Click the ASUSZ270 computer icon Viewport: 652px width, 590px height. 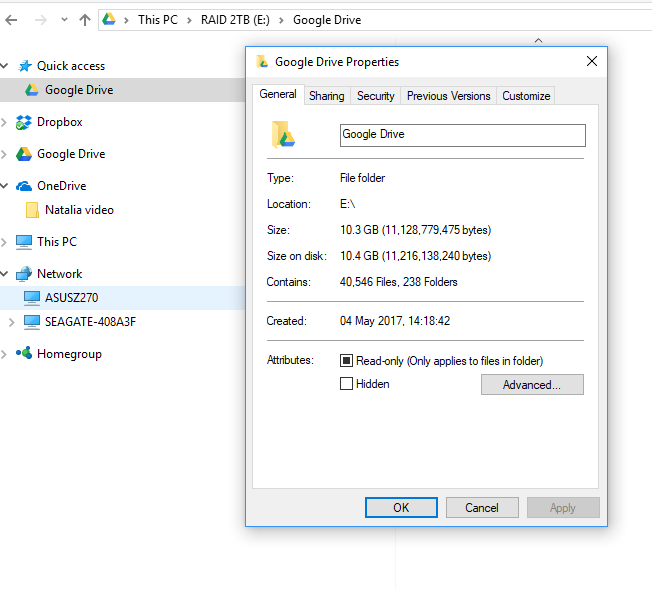point(32,298)
